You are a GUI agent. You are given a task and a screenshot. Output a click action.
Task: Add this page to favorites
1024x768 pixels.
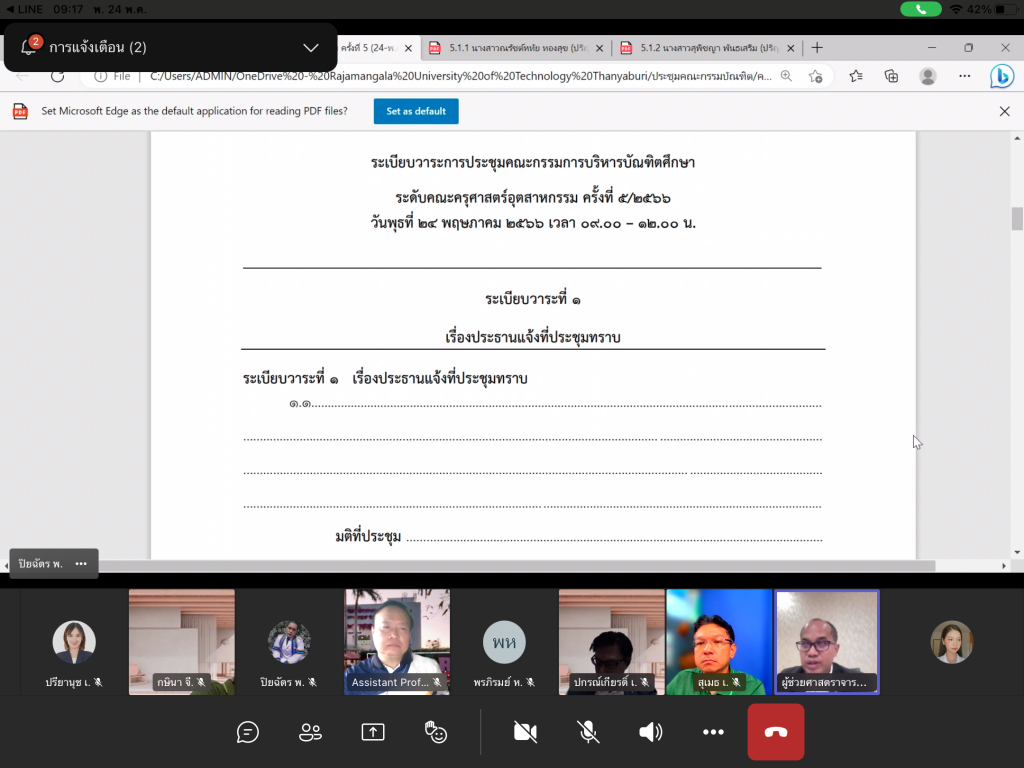pyautogui.click(x=815, y=76)
